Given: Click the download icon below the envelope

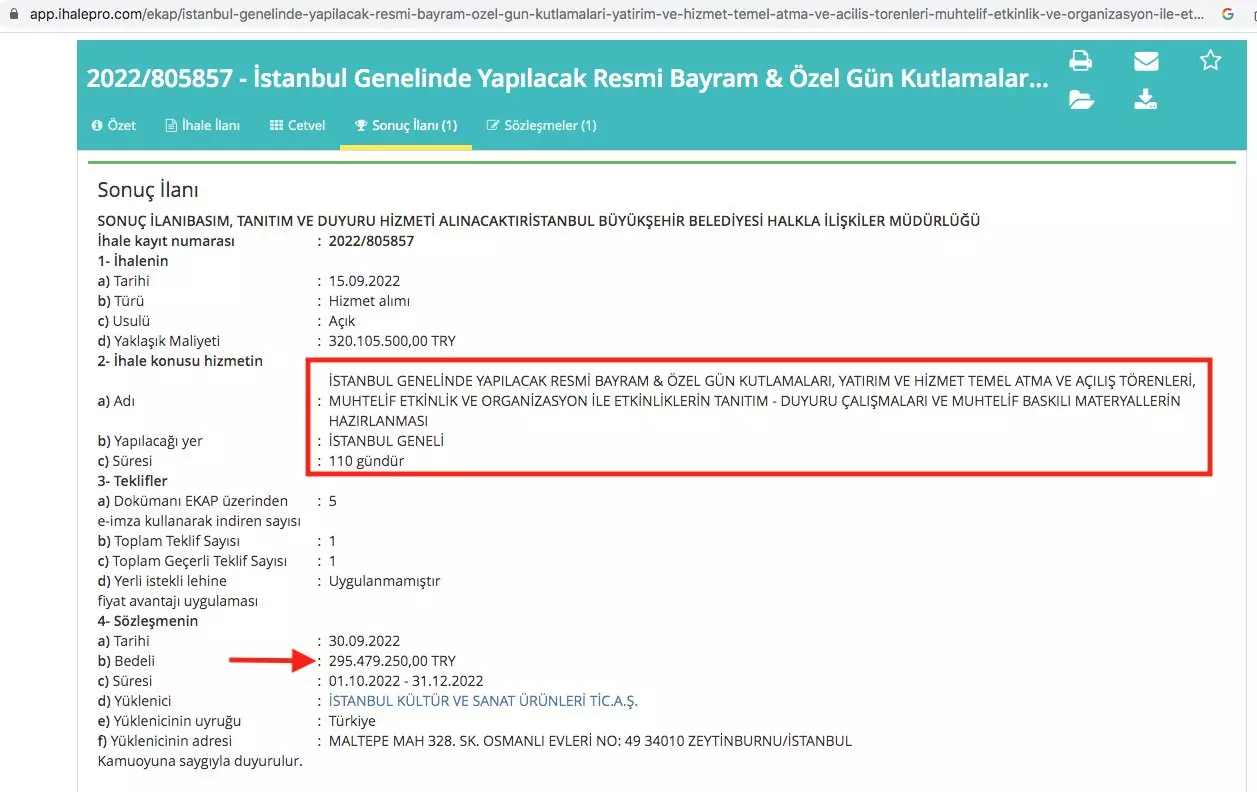Looking at the screenshot, I should (1145, 100).
